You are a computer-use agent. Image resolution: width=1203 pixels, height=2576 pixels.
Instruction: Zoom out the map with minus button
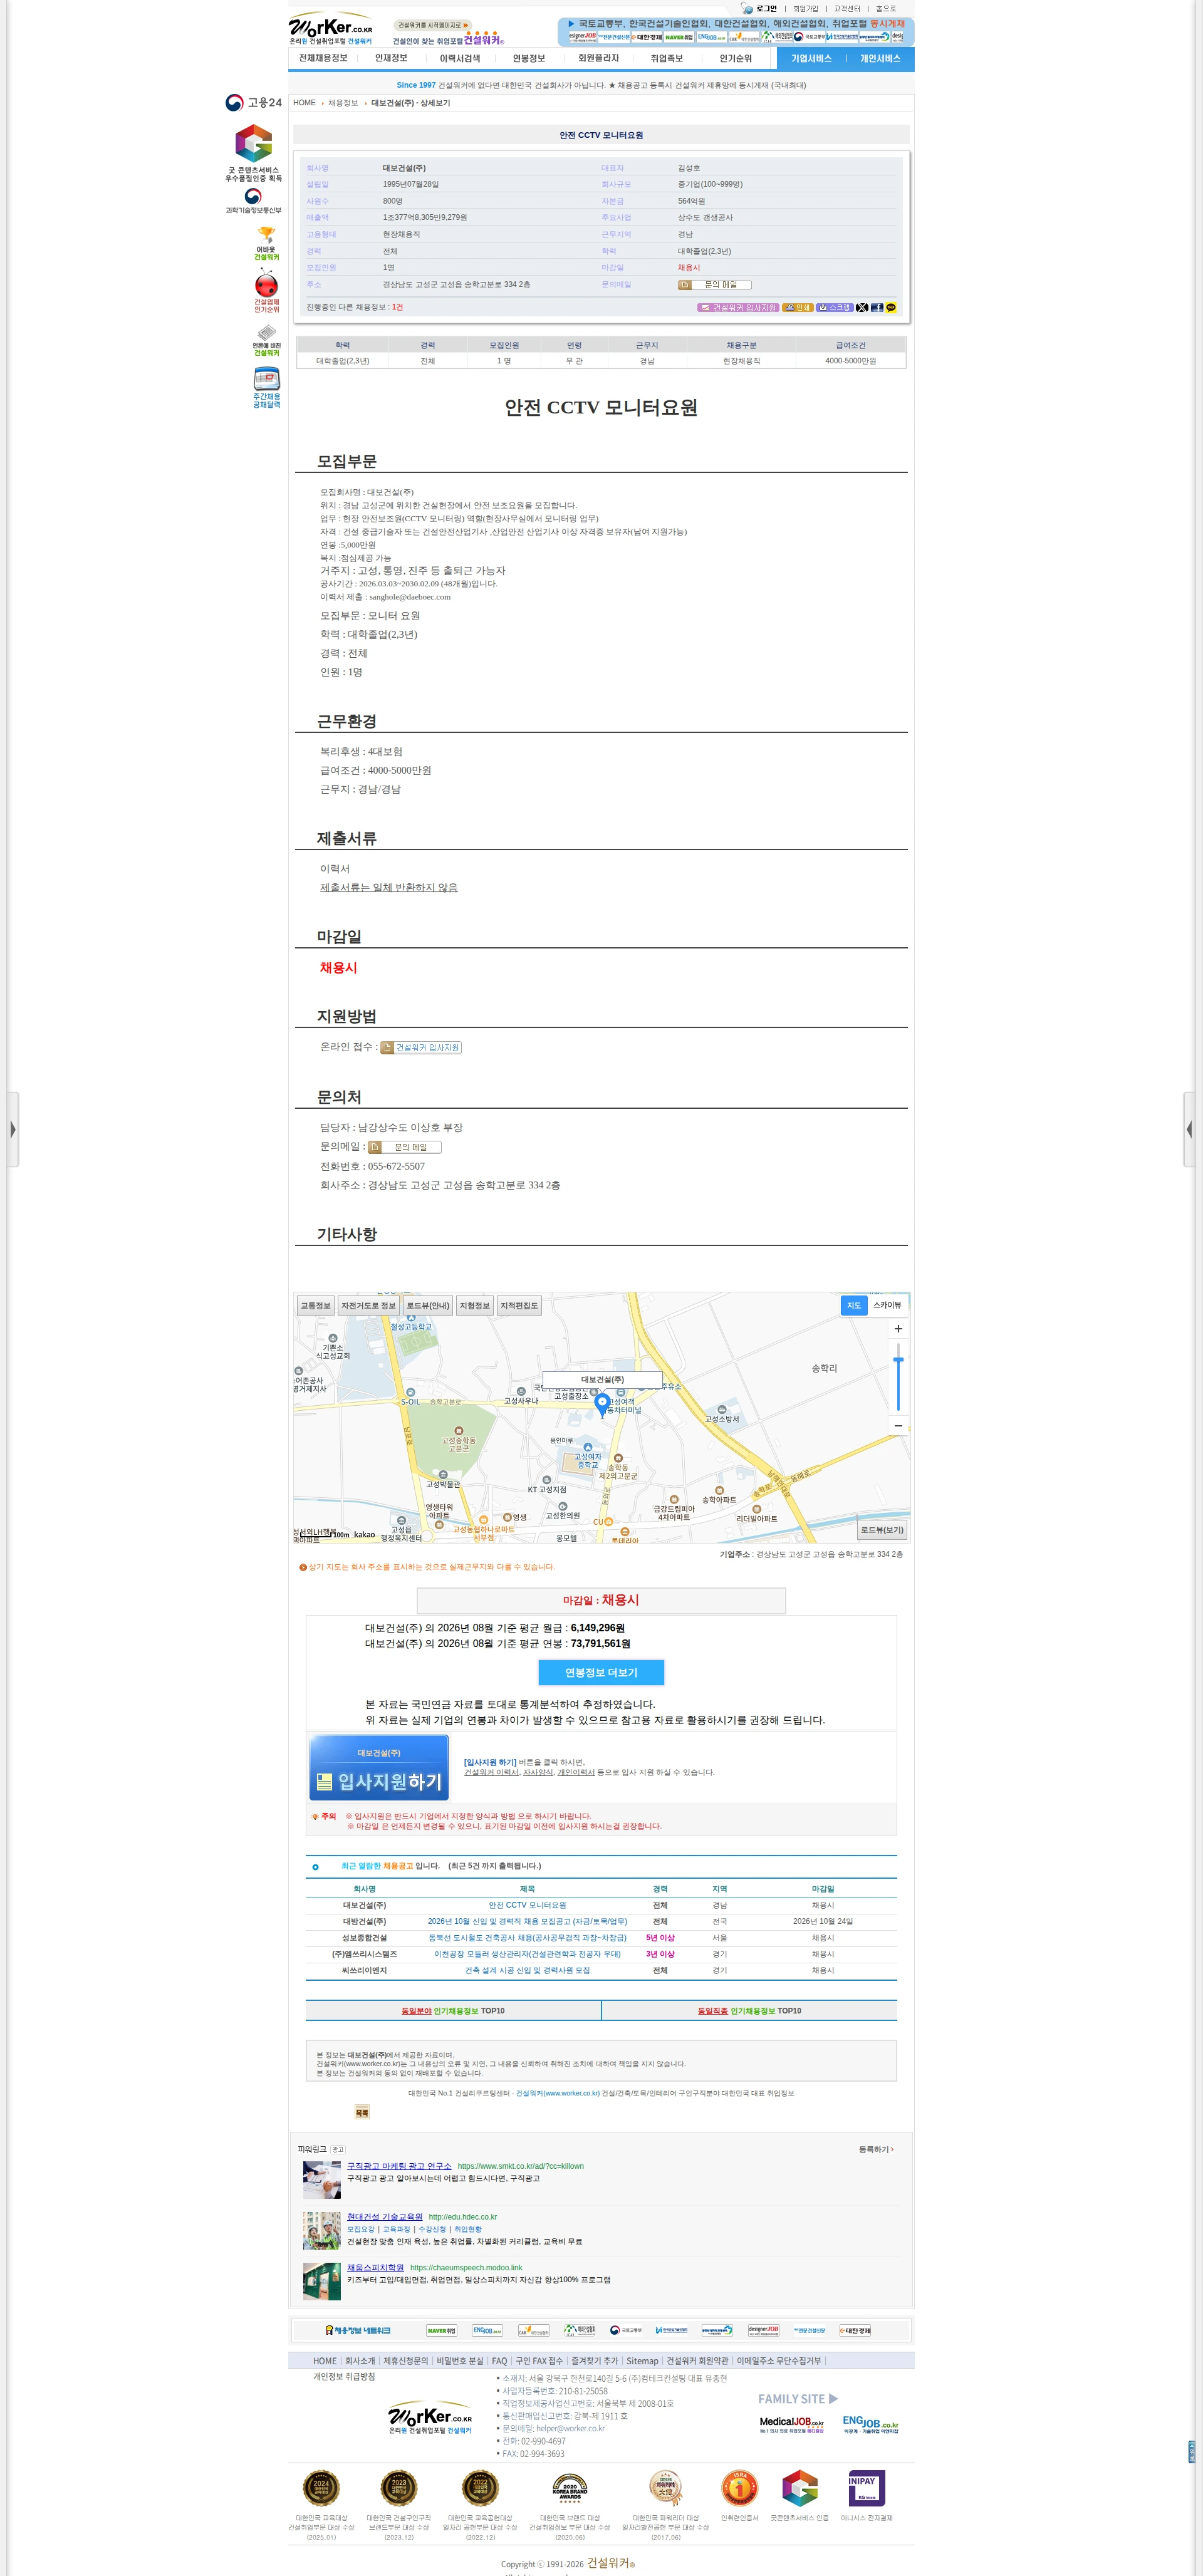click(898, 1426)
